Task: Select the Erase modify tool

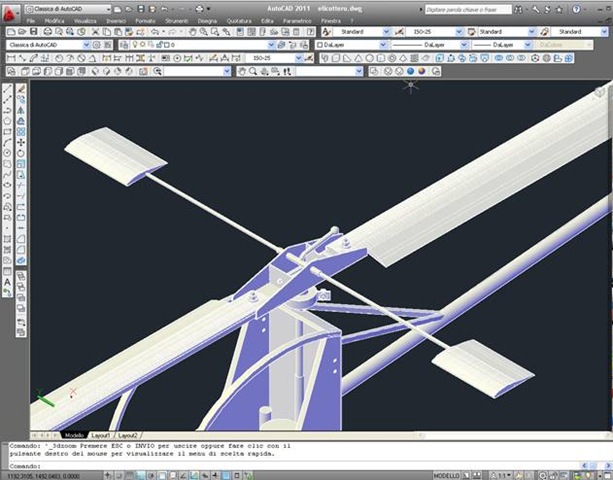Action: tap(22, 88)
